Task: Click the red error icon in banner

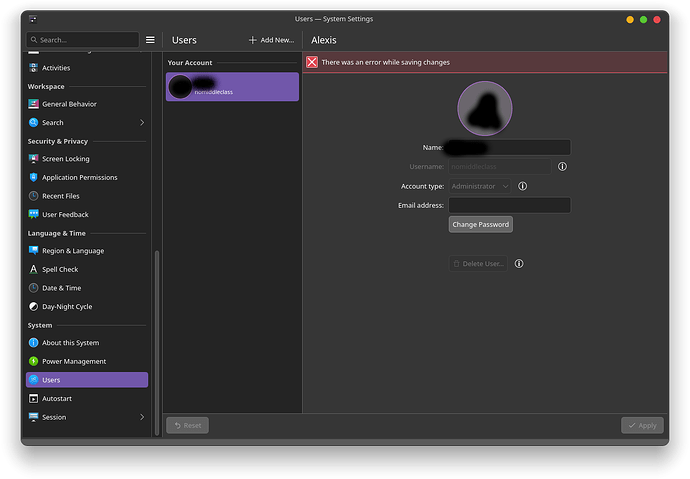Action: 312,62
